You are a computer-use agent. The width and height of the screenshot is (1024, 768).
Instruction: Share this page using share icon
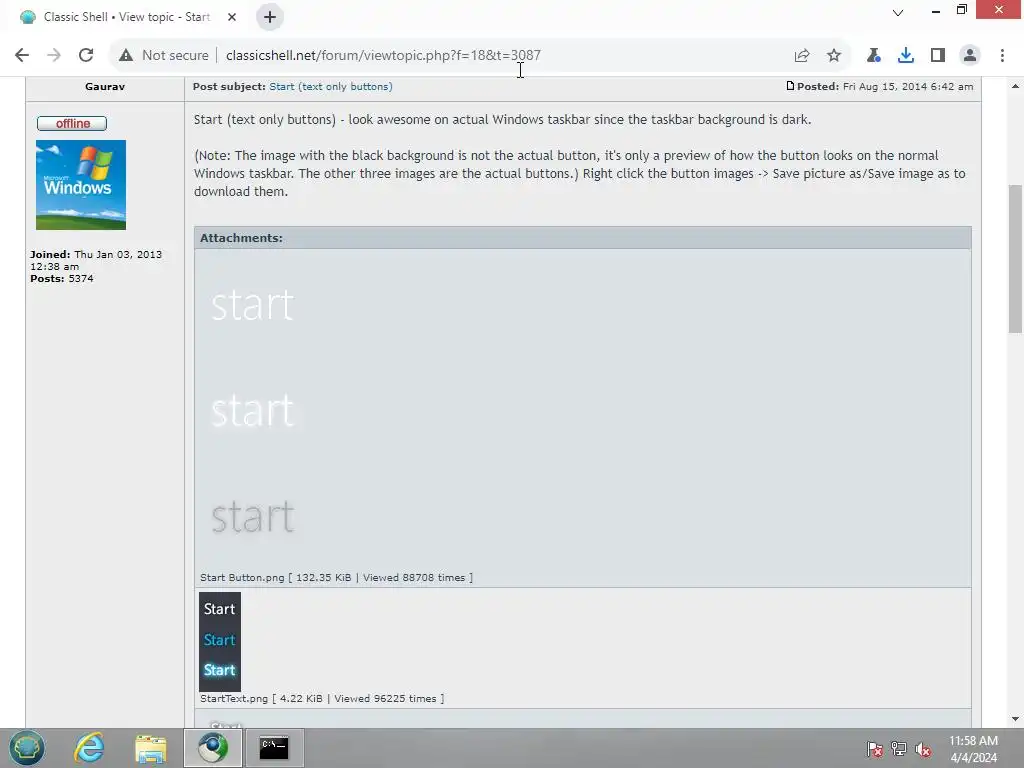click(801, 55)
